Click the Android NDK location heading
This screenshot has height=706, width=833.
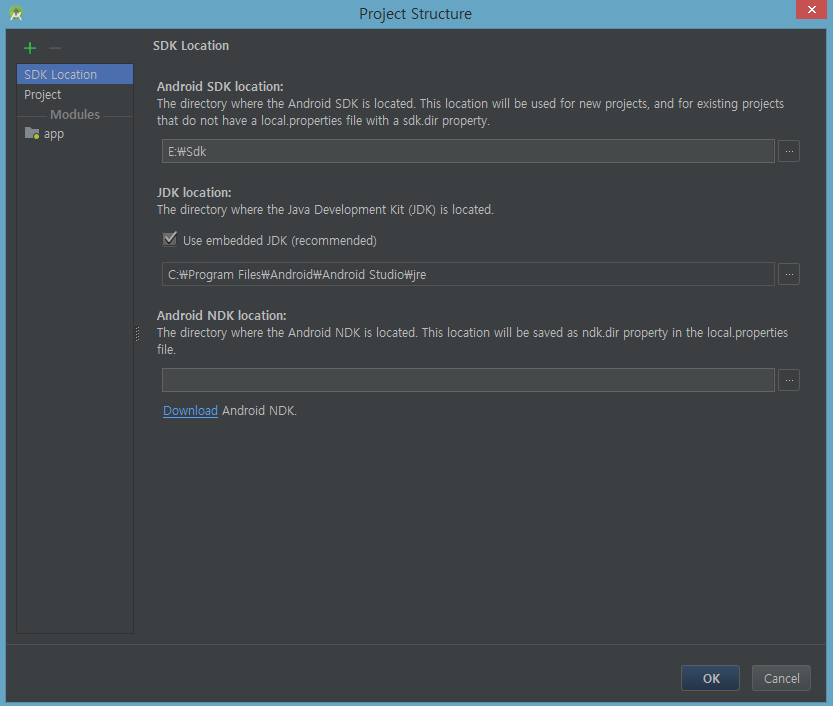click(222, 316)
